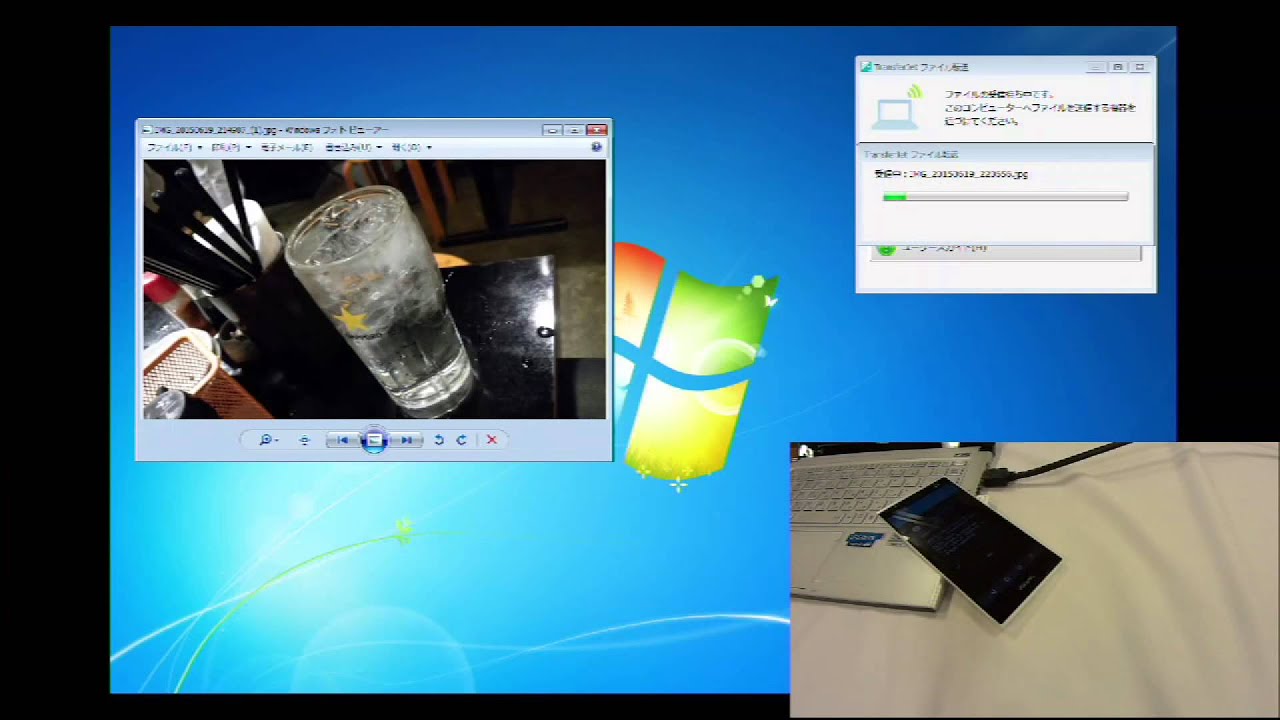Click the file transfer progress bar
The height and width of the screenshot is (720, 1280).
[x=1005, y=197]
